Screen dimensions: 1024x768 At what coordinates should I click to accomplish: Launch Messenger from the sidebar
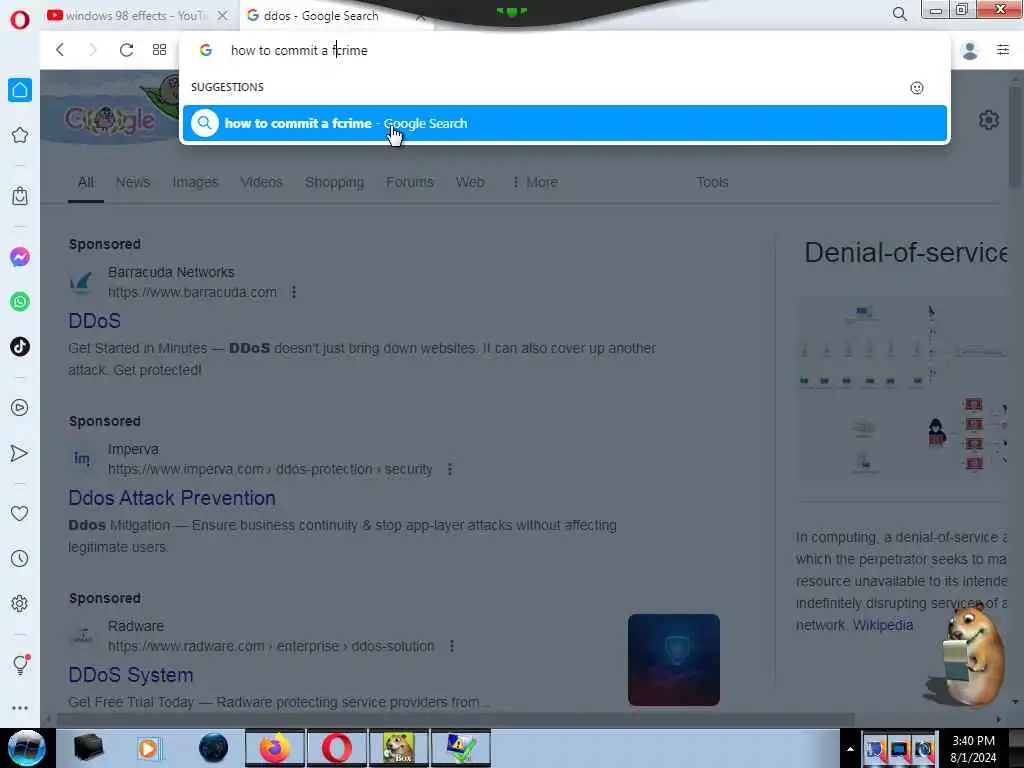point(20,257)
